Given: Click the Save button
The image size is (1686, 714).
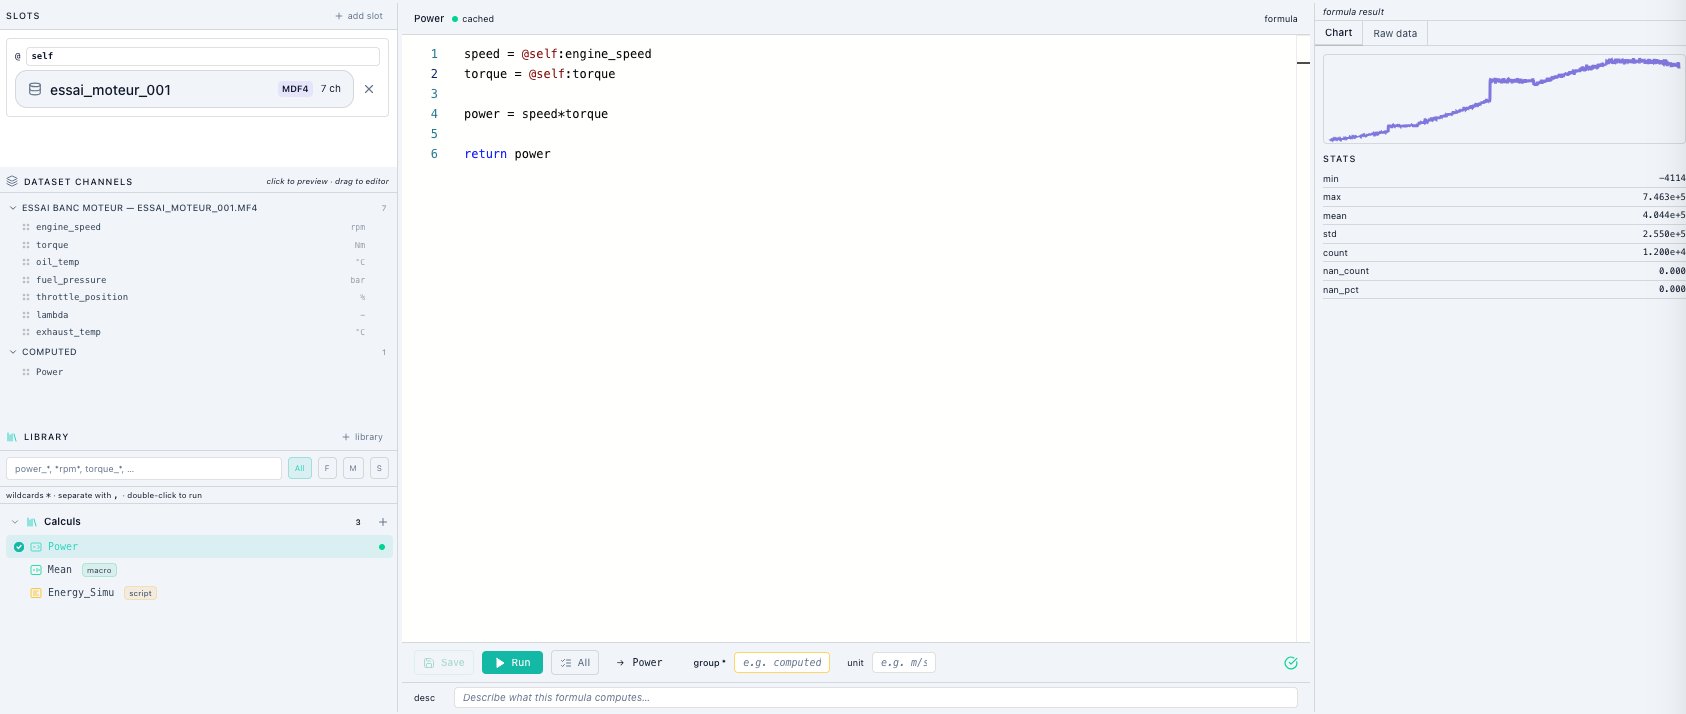Looking at the screenshot, I should (444, 663).
